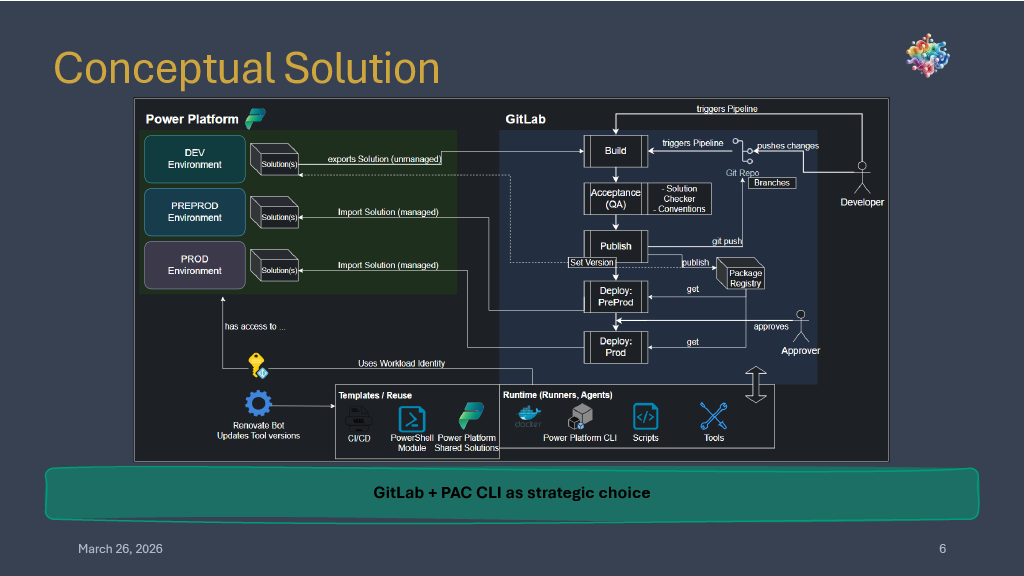Select the green GitLab + PAC CLI banner
This screenshot has height=576, width=1024.
pyautogui.click(x=511, y=493)
